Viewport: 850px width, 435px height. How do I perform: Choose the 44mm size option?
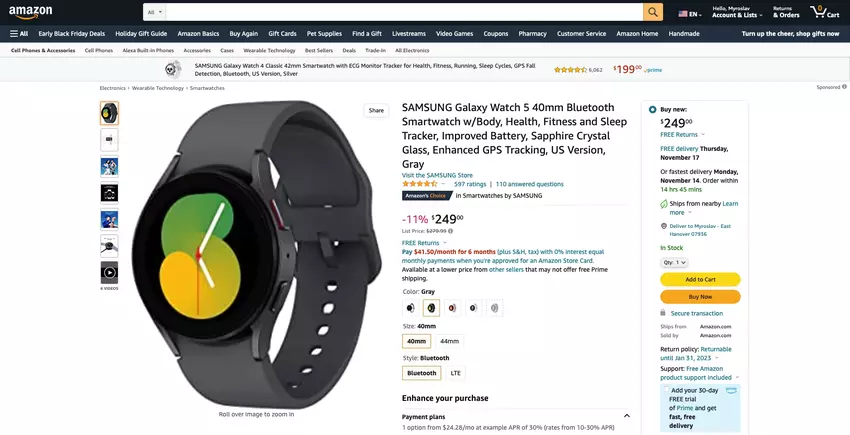[x=449, y=341]
